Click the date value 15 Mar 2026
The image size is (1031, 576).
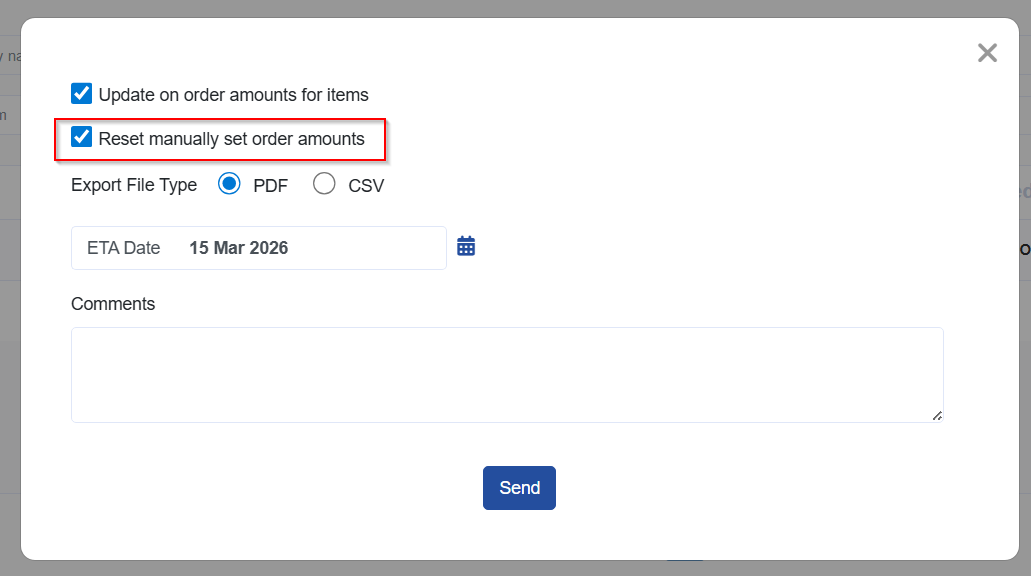[x=238, y=248]
